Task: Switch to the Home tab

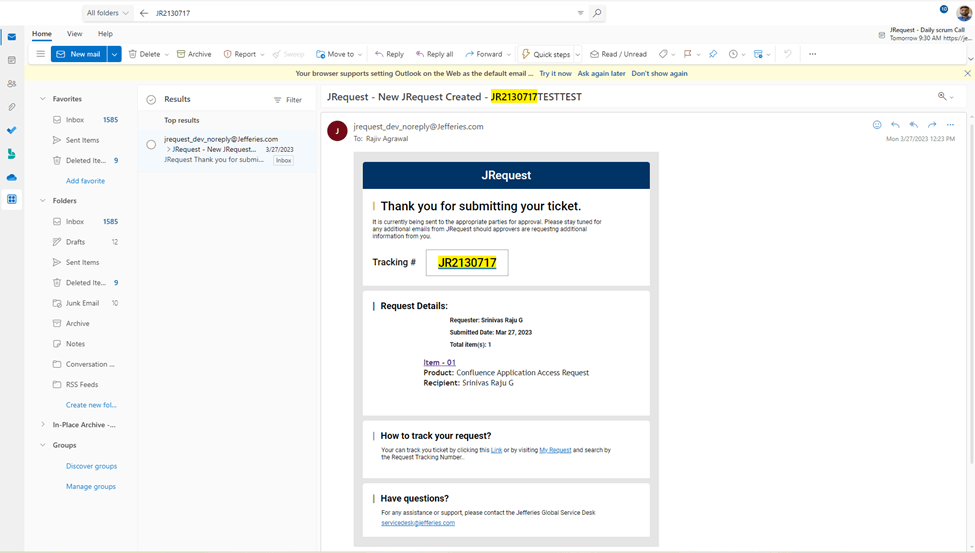Action: (x=42, y=34)
